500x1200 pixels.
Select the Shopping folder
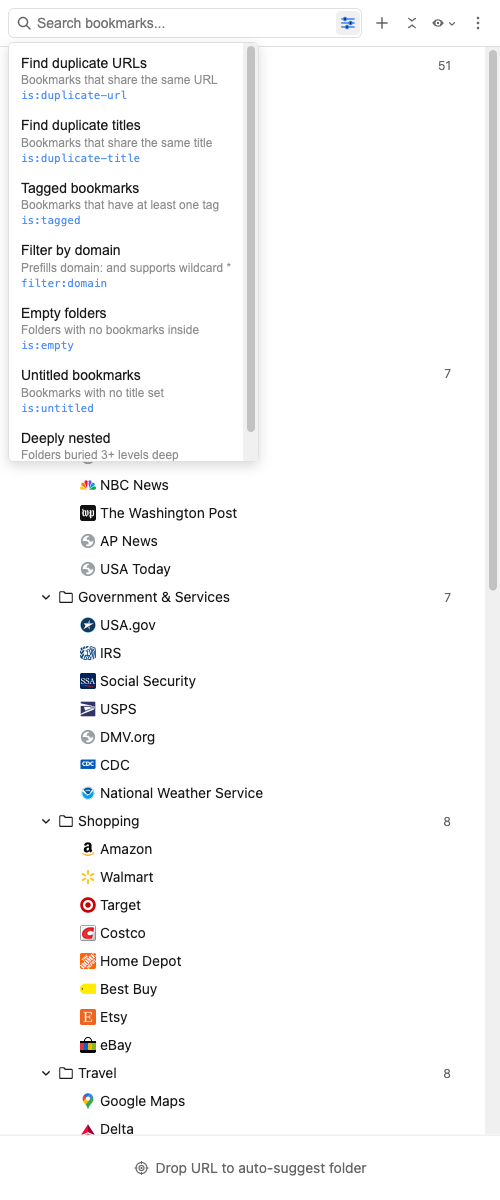click(109, 821)
